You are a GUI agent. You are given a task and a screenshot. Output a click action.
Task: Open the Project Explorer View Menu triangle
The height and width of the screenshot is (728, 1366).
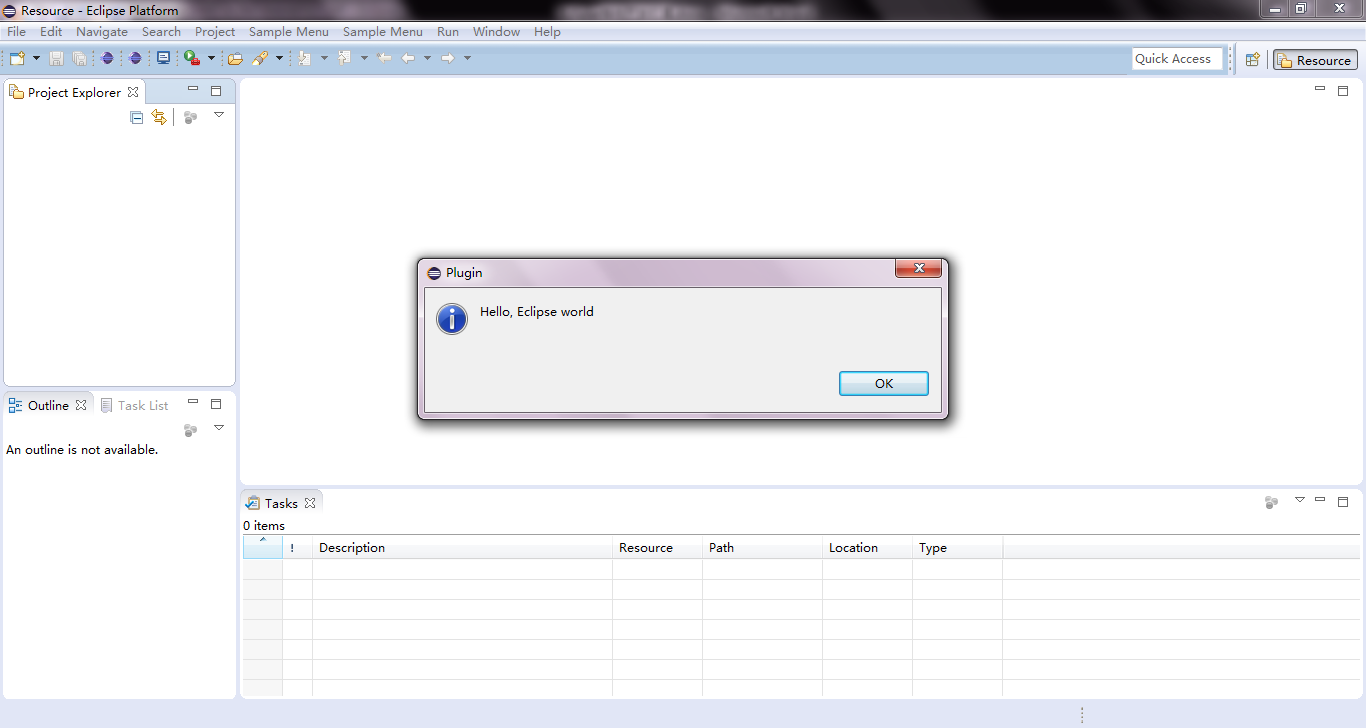(219, 115)
